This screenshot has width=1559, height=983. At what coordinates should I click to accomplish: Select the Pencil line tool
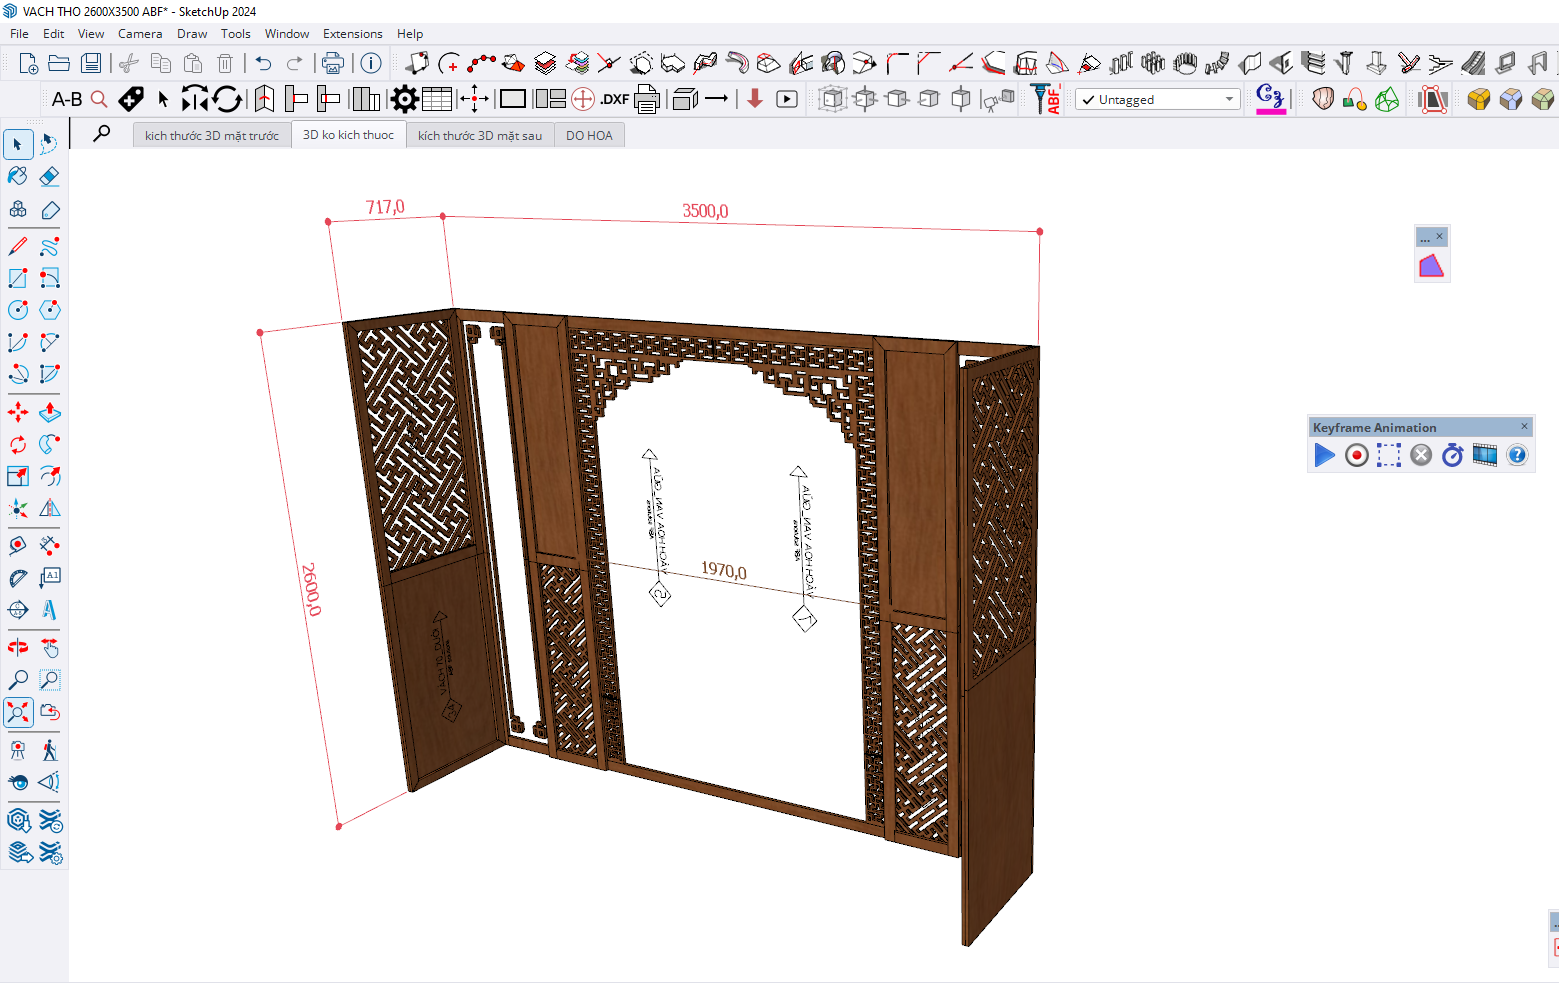tap(18, 246)
